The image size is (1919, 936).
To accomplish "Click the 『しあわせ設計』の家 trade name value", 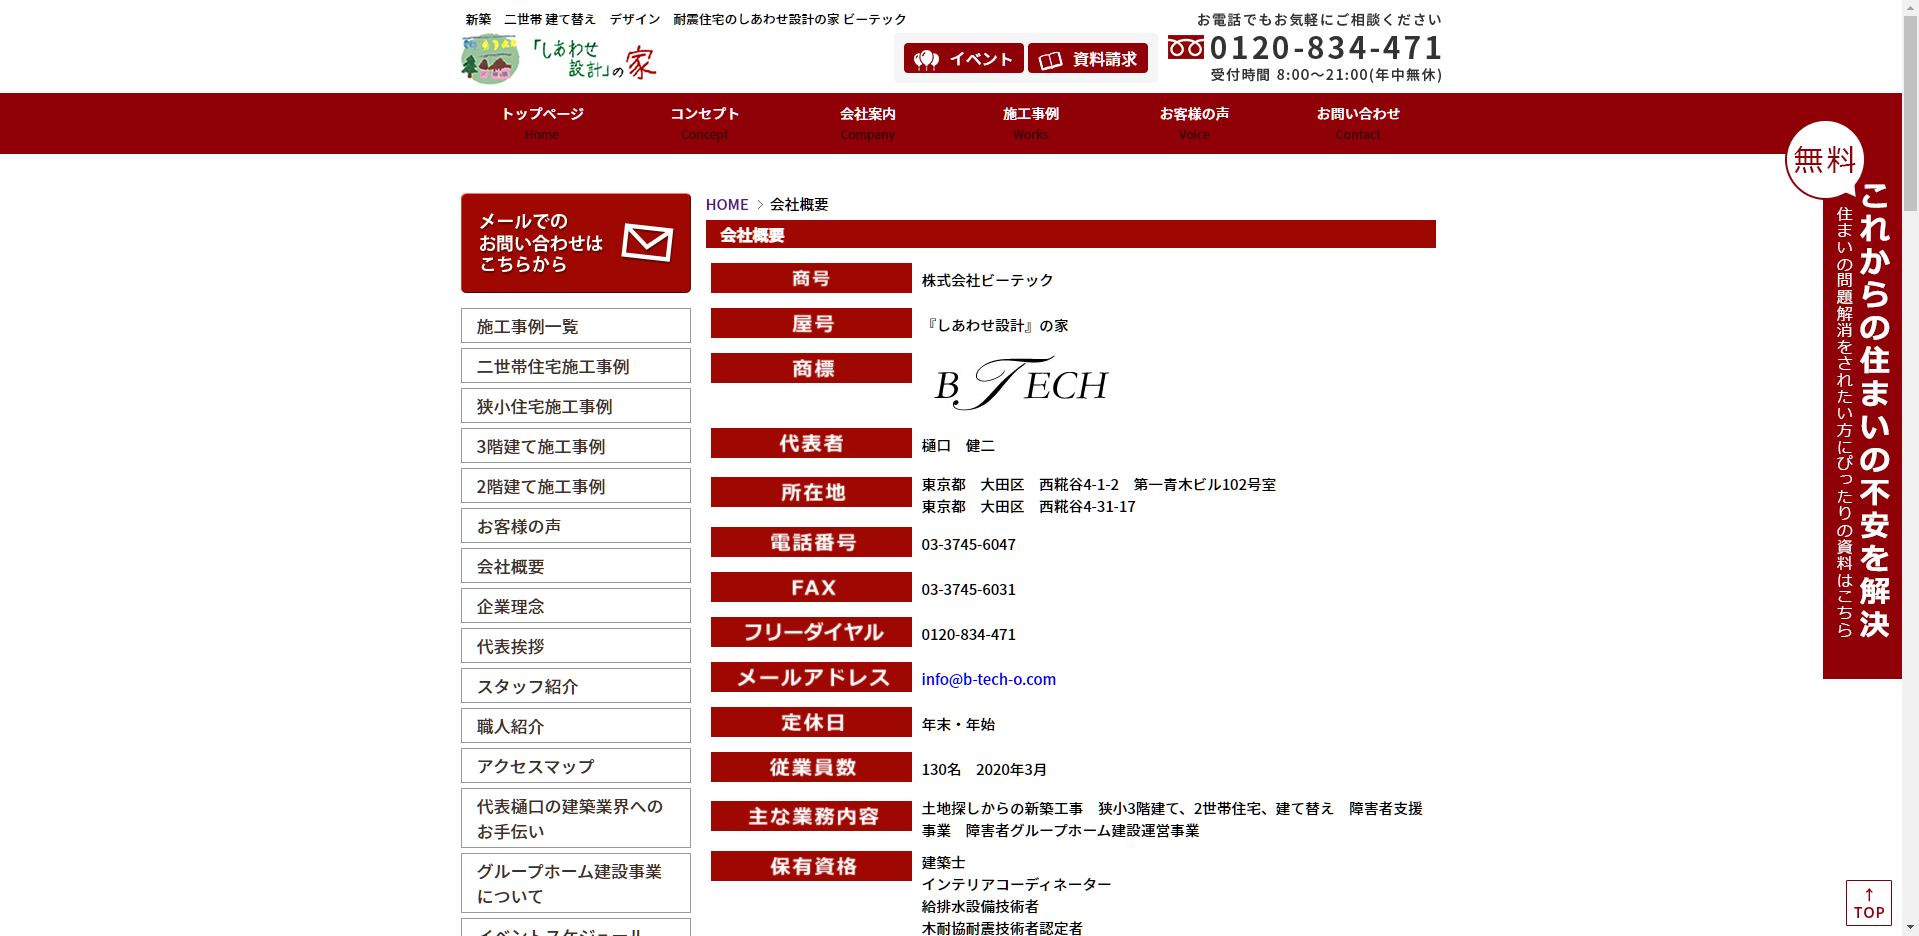I will pos(995,325).
